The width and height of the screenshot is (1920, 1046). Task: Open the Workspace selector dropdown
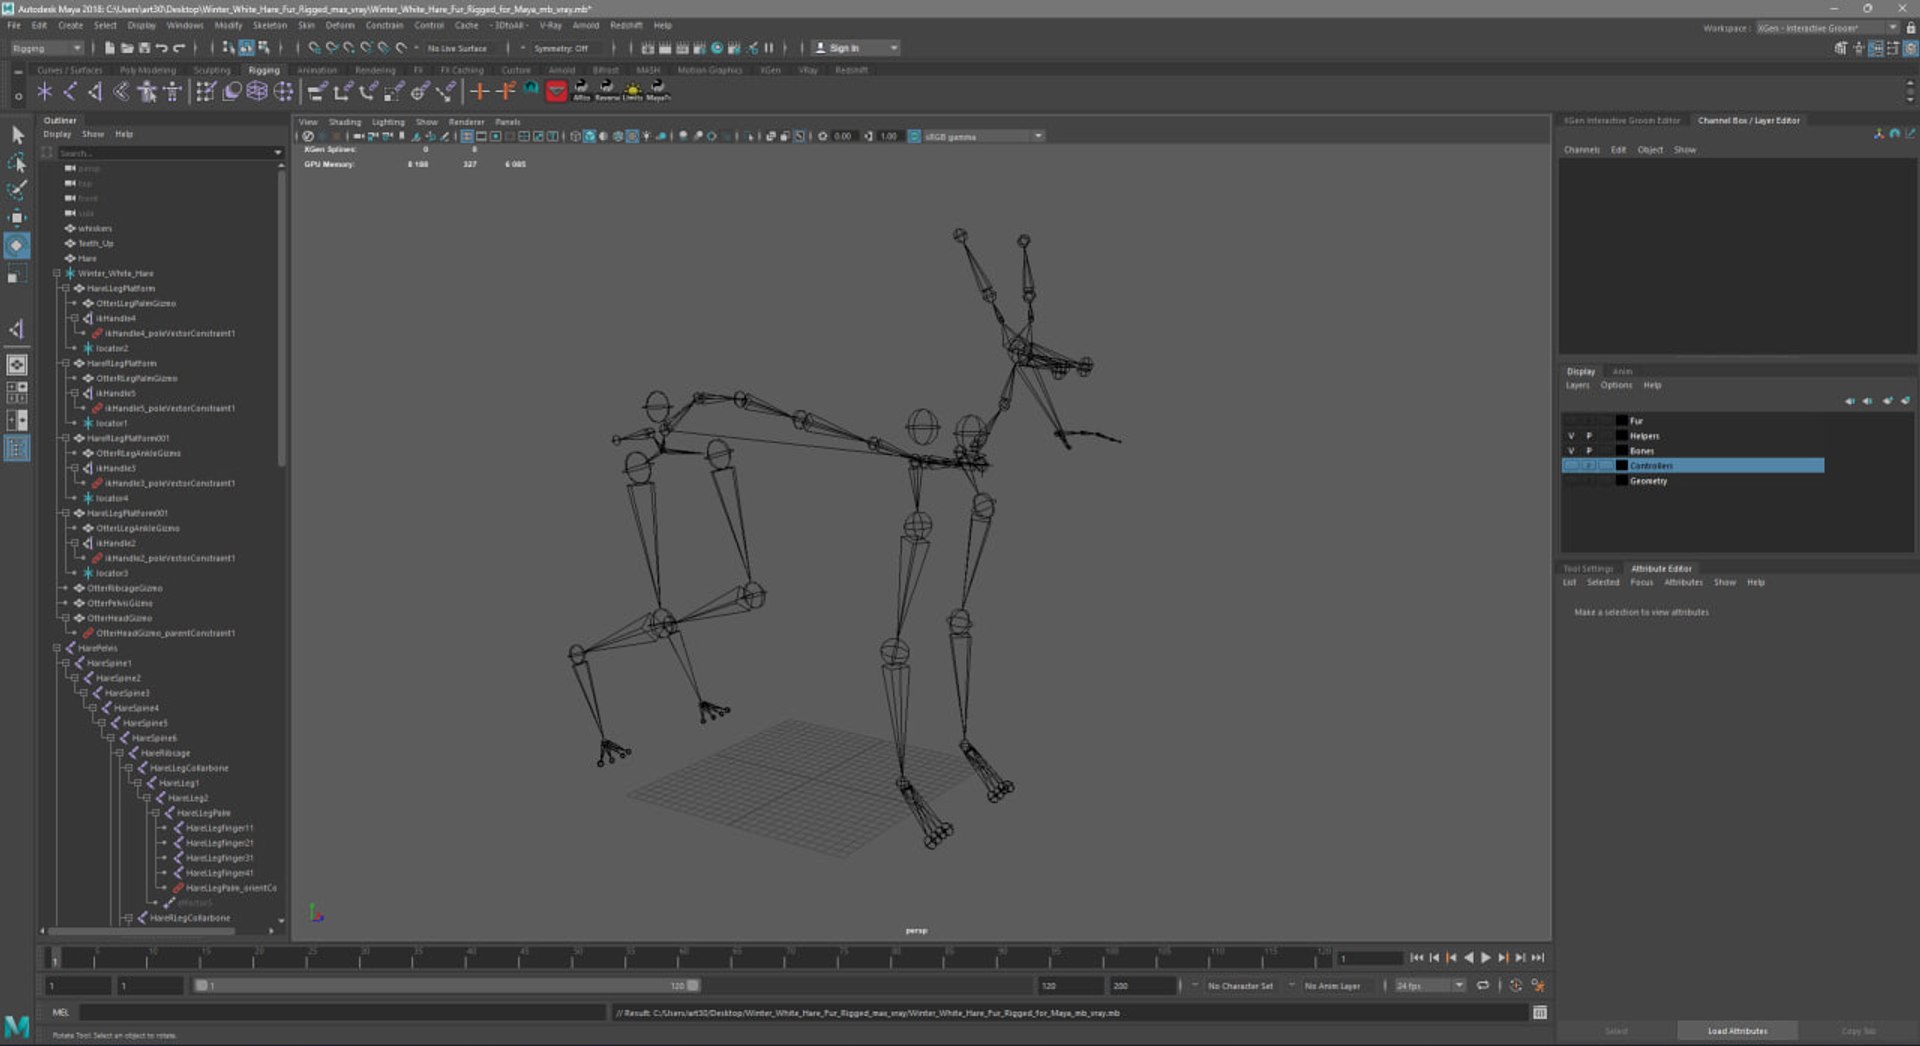click(x=1828, y=28)
